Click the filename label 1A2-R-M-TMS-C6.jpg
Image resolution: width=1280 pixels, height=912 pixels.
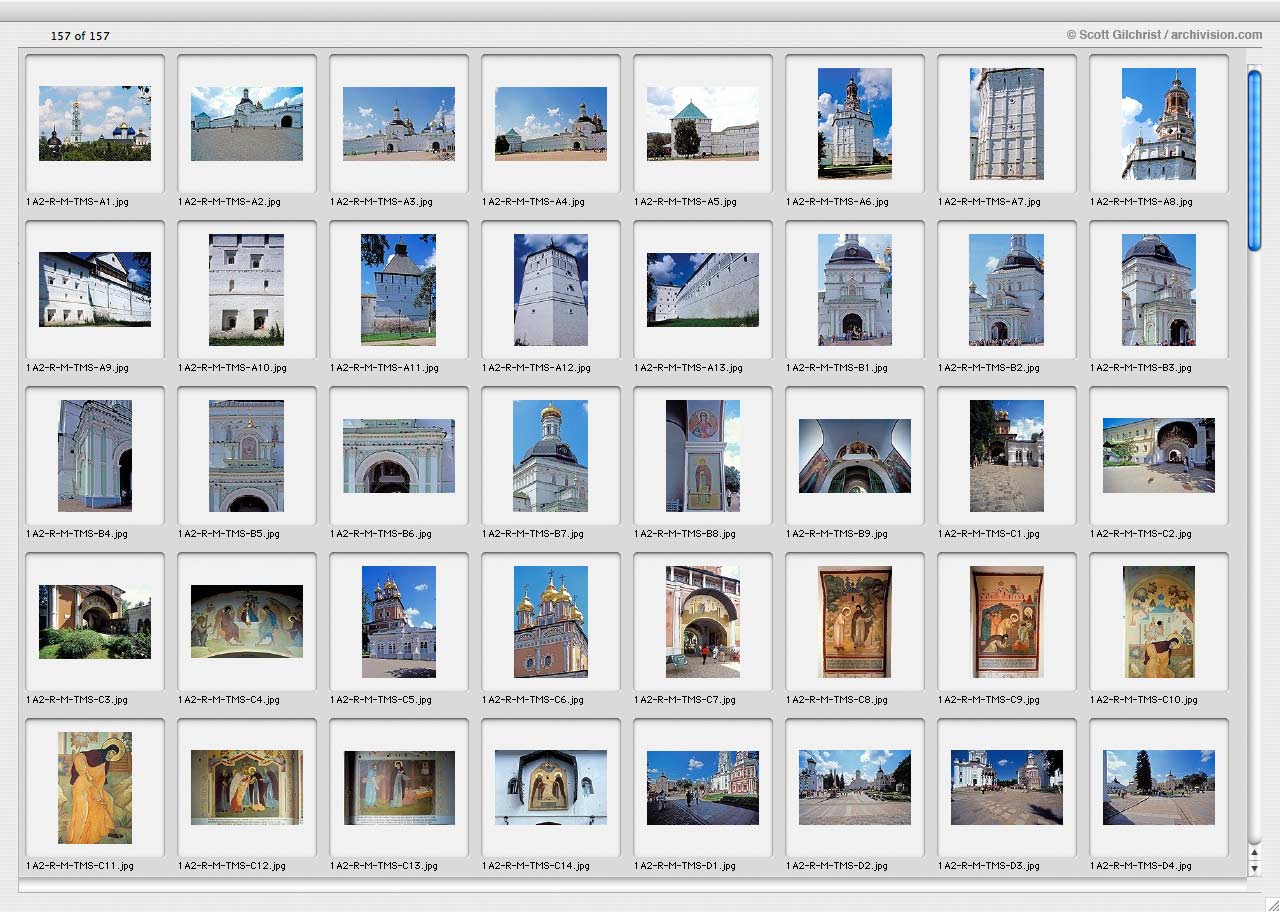[533, 700]
